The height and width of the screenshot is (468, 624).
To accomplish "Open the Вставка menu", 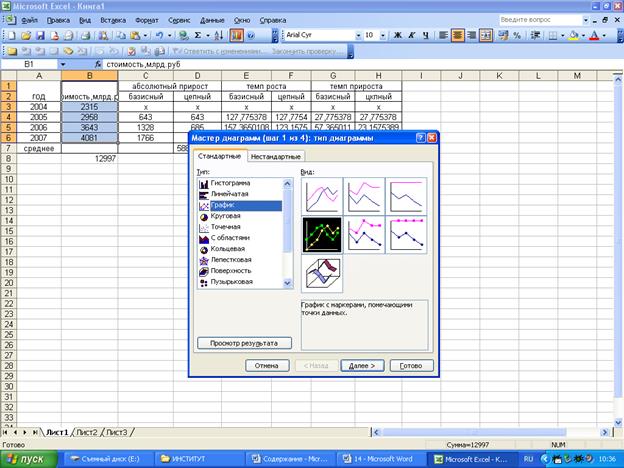I will (113, 19).
